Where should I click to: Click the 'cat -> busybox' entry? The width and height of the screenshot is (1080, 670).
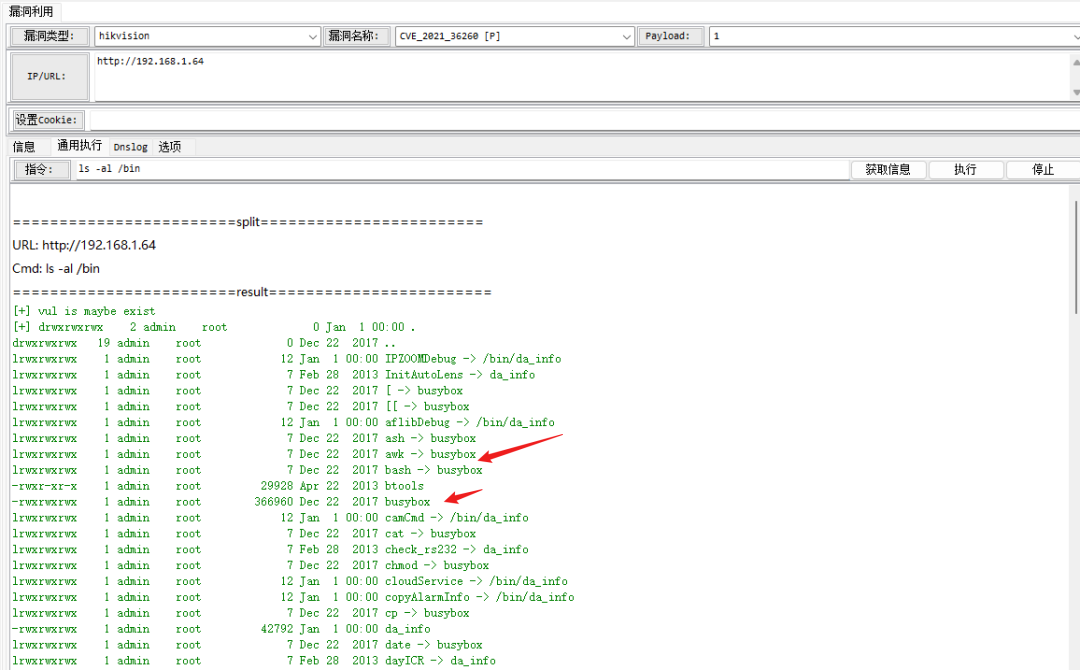[430, 533]
